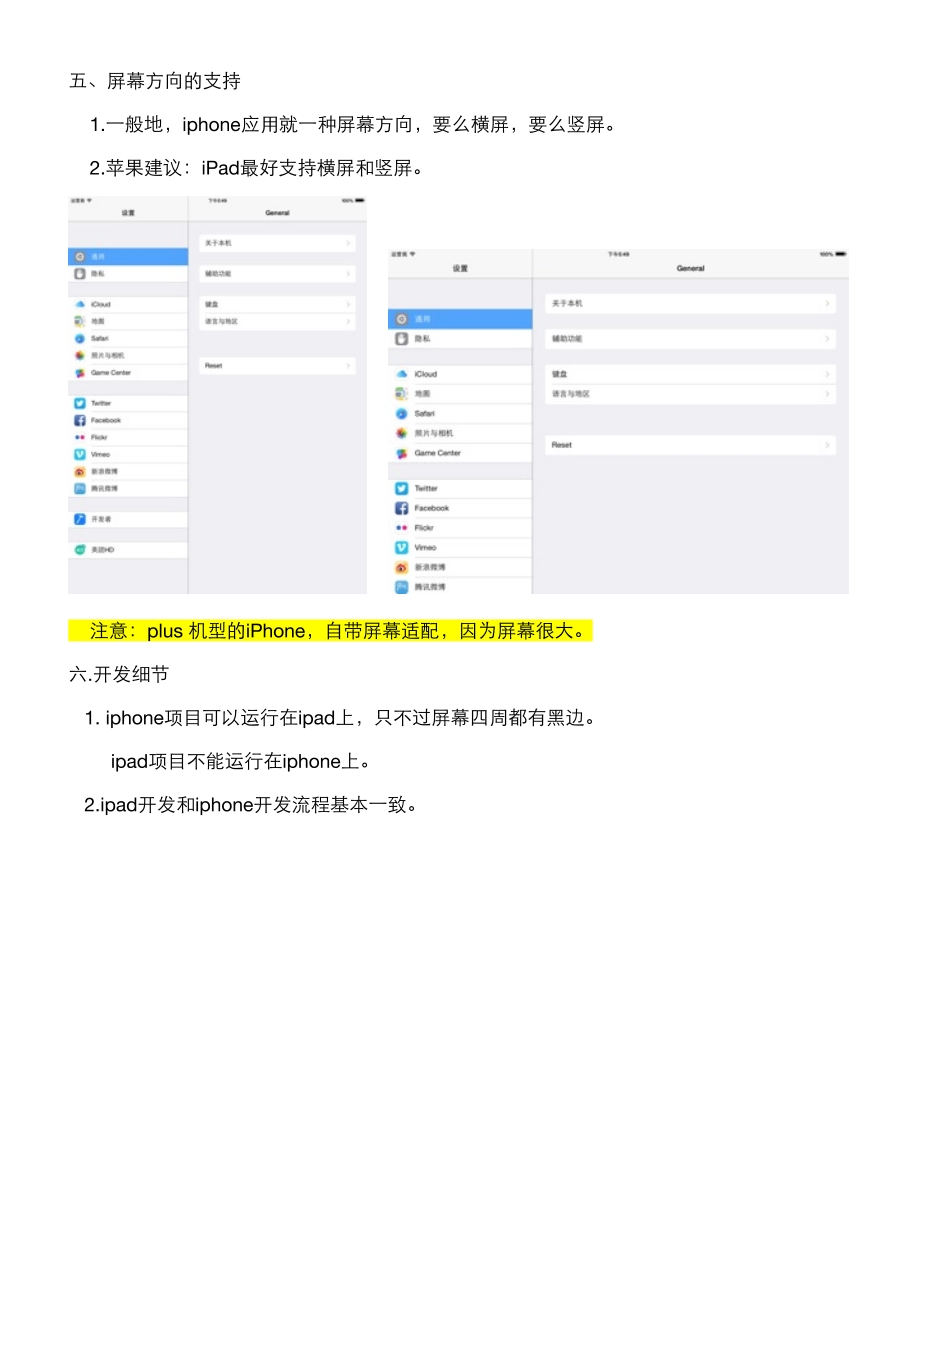Click the Vimeo icon in the sidebar
Viewport: 950px width, 1345px height.
(x=80, y=454)
